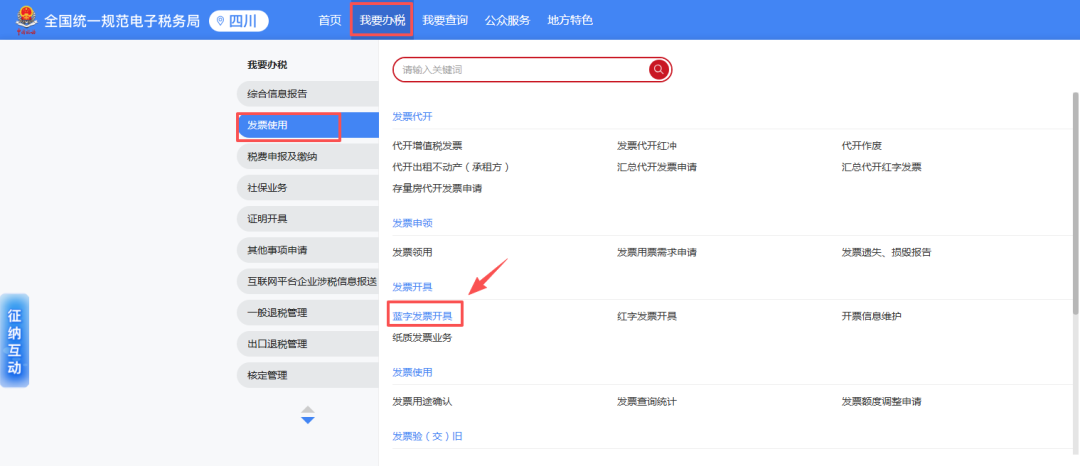Open the 公众服务 tab

(x=508, y=21)
